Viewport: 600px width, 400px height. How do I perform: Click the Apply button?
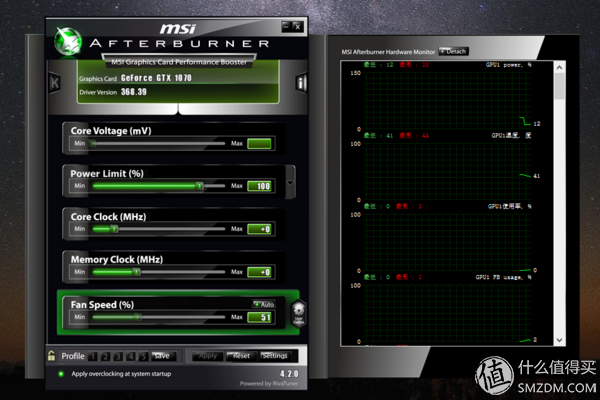pyautogui.click(x=208, y=356)
